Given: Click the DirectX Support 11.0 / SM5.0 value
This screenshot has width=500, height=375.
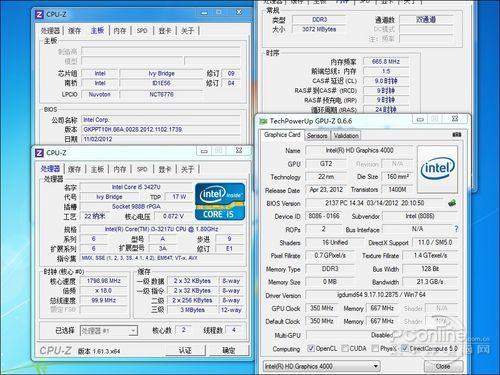Looking at the screenshot, I should coord(435,242).
